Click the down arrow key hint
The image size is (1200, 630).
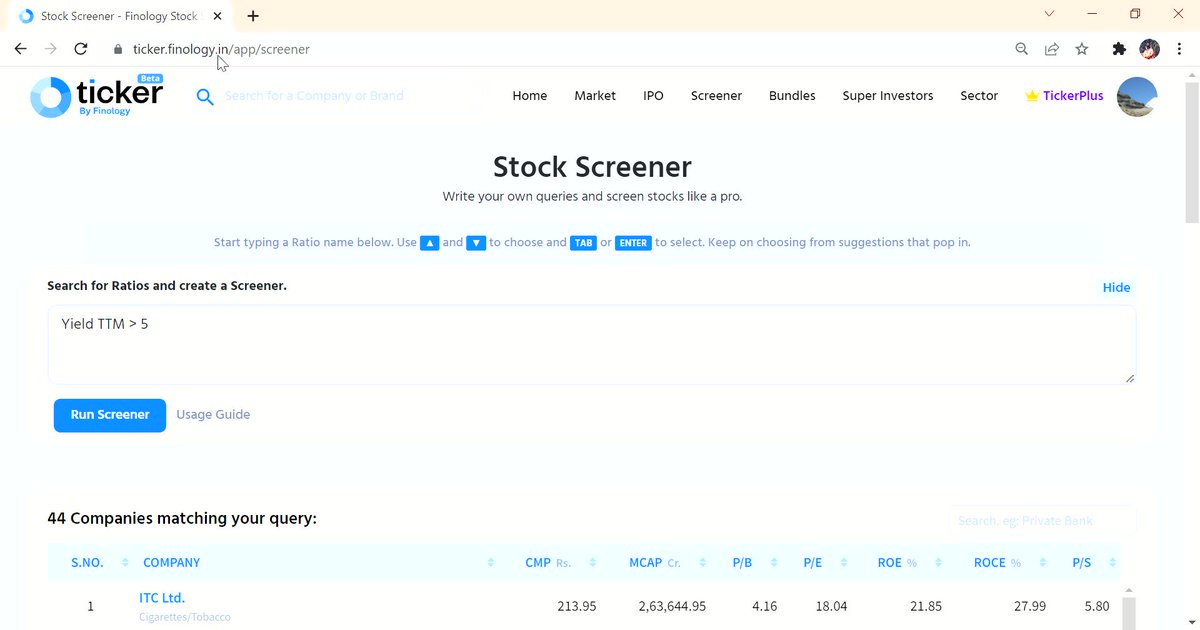pos(476,243)
